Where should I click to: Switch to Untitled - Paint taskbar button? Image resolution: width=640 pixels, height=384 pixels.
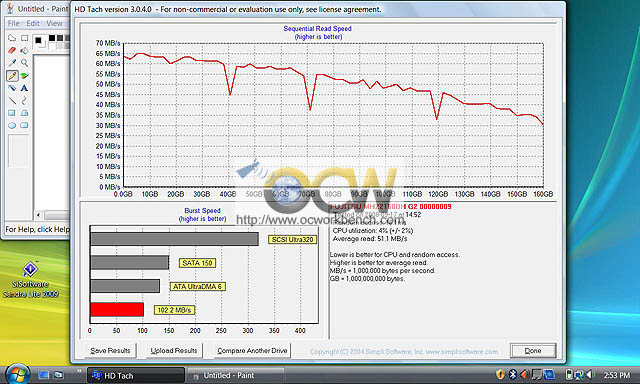point(235,375)
